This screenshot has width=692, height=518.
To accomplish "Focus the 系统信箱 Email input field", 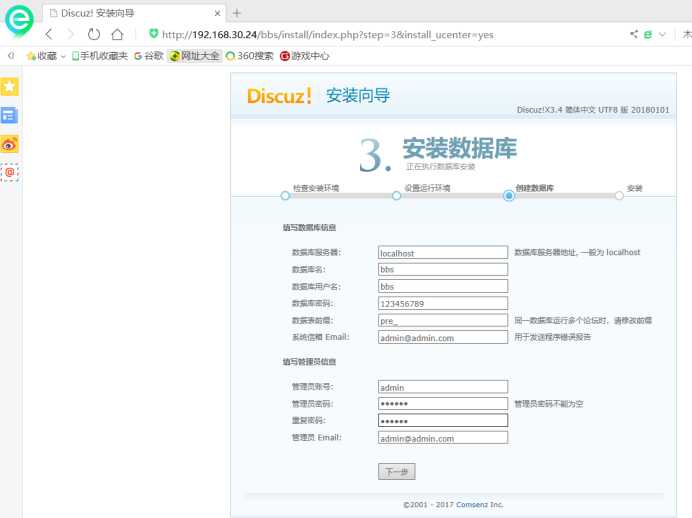I will tap(443, 338).
